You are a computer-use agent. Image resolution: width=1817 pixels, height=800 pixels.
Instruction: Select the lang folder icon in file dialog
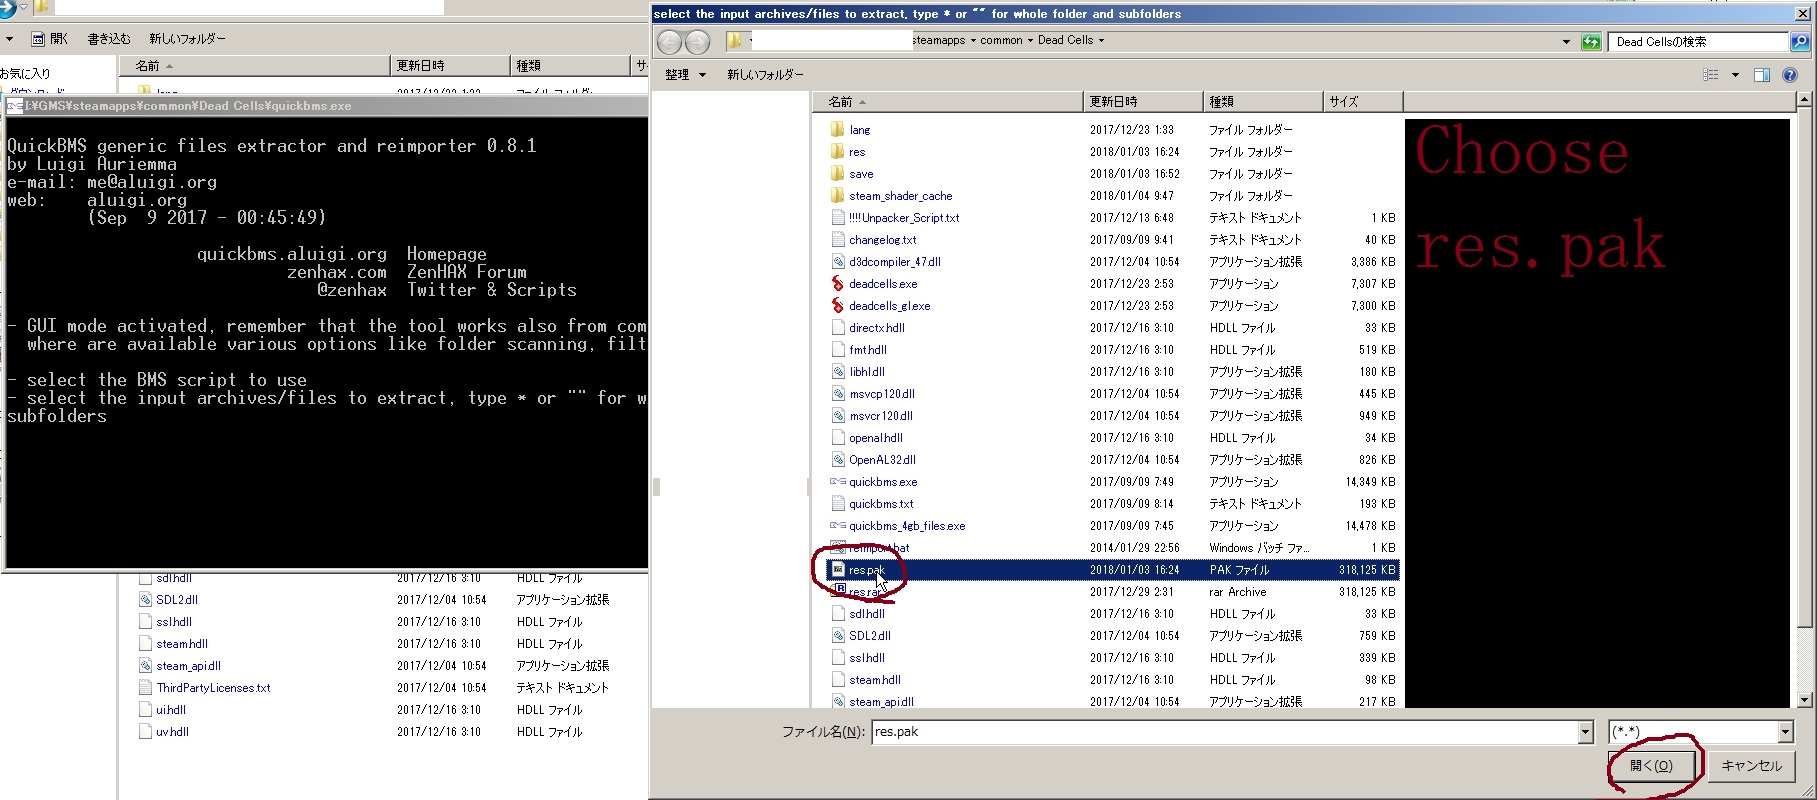[838, 129]
